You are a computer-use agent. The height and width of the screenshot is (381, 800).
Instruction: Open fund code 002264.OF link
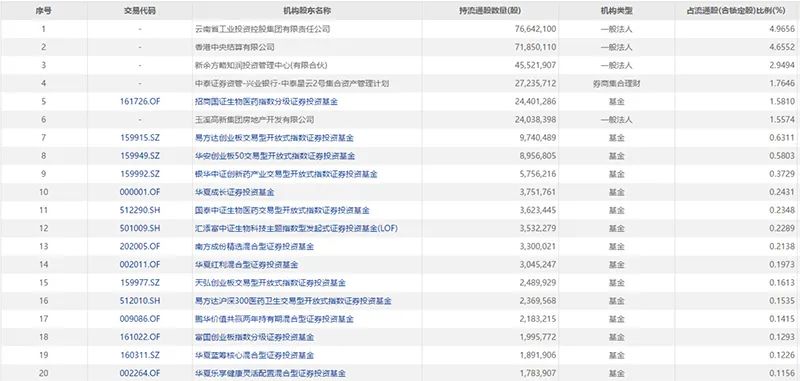point(140,373)
